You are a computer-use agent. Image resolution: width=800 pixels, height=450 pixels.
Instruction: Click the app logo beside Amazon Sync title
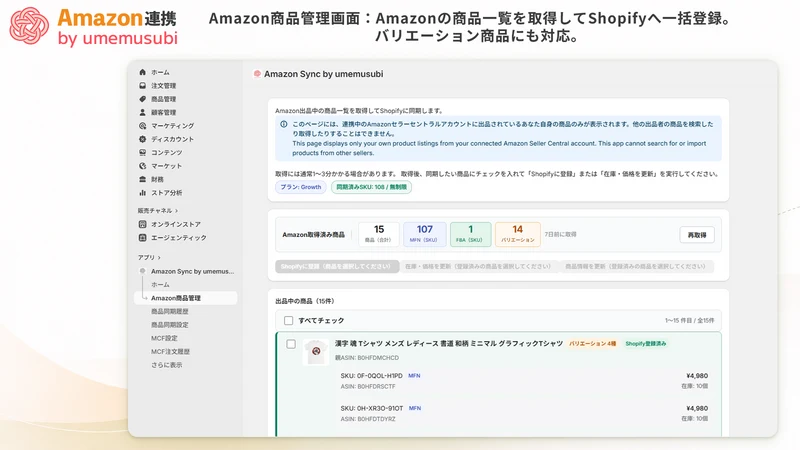pos(257,74)
